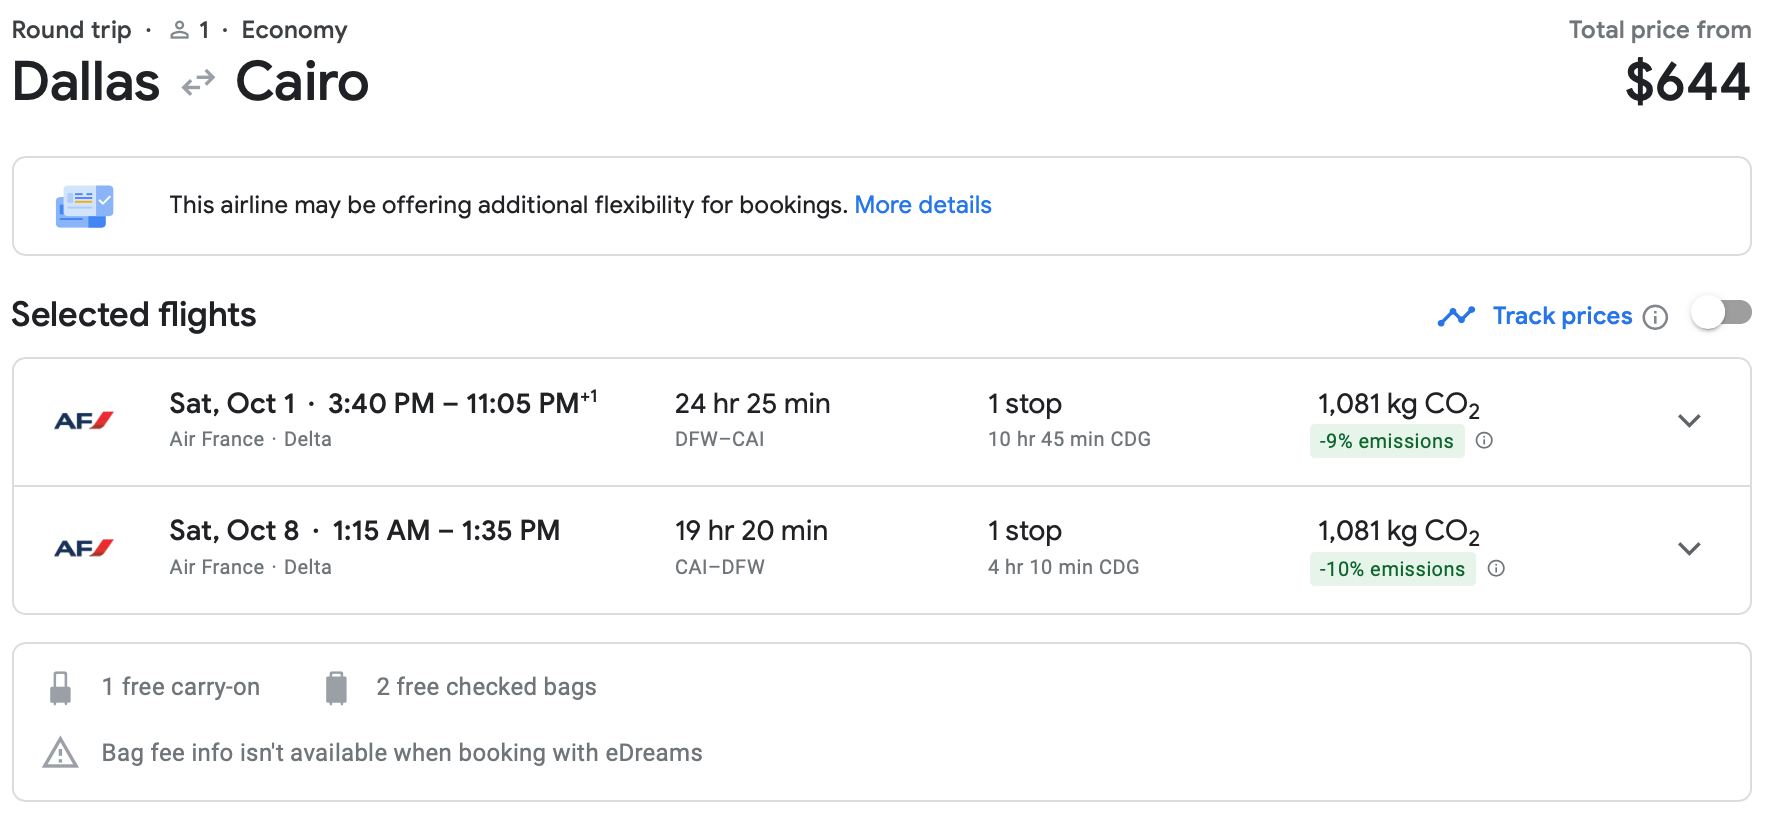Click the $644 total price
Image resolution: width=1776 pixels, height=826 pixels.
coord(1687,82)
